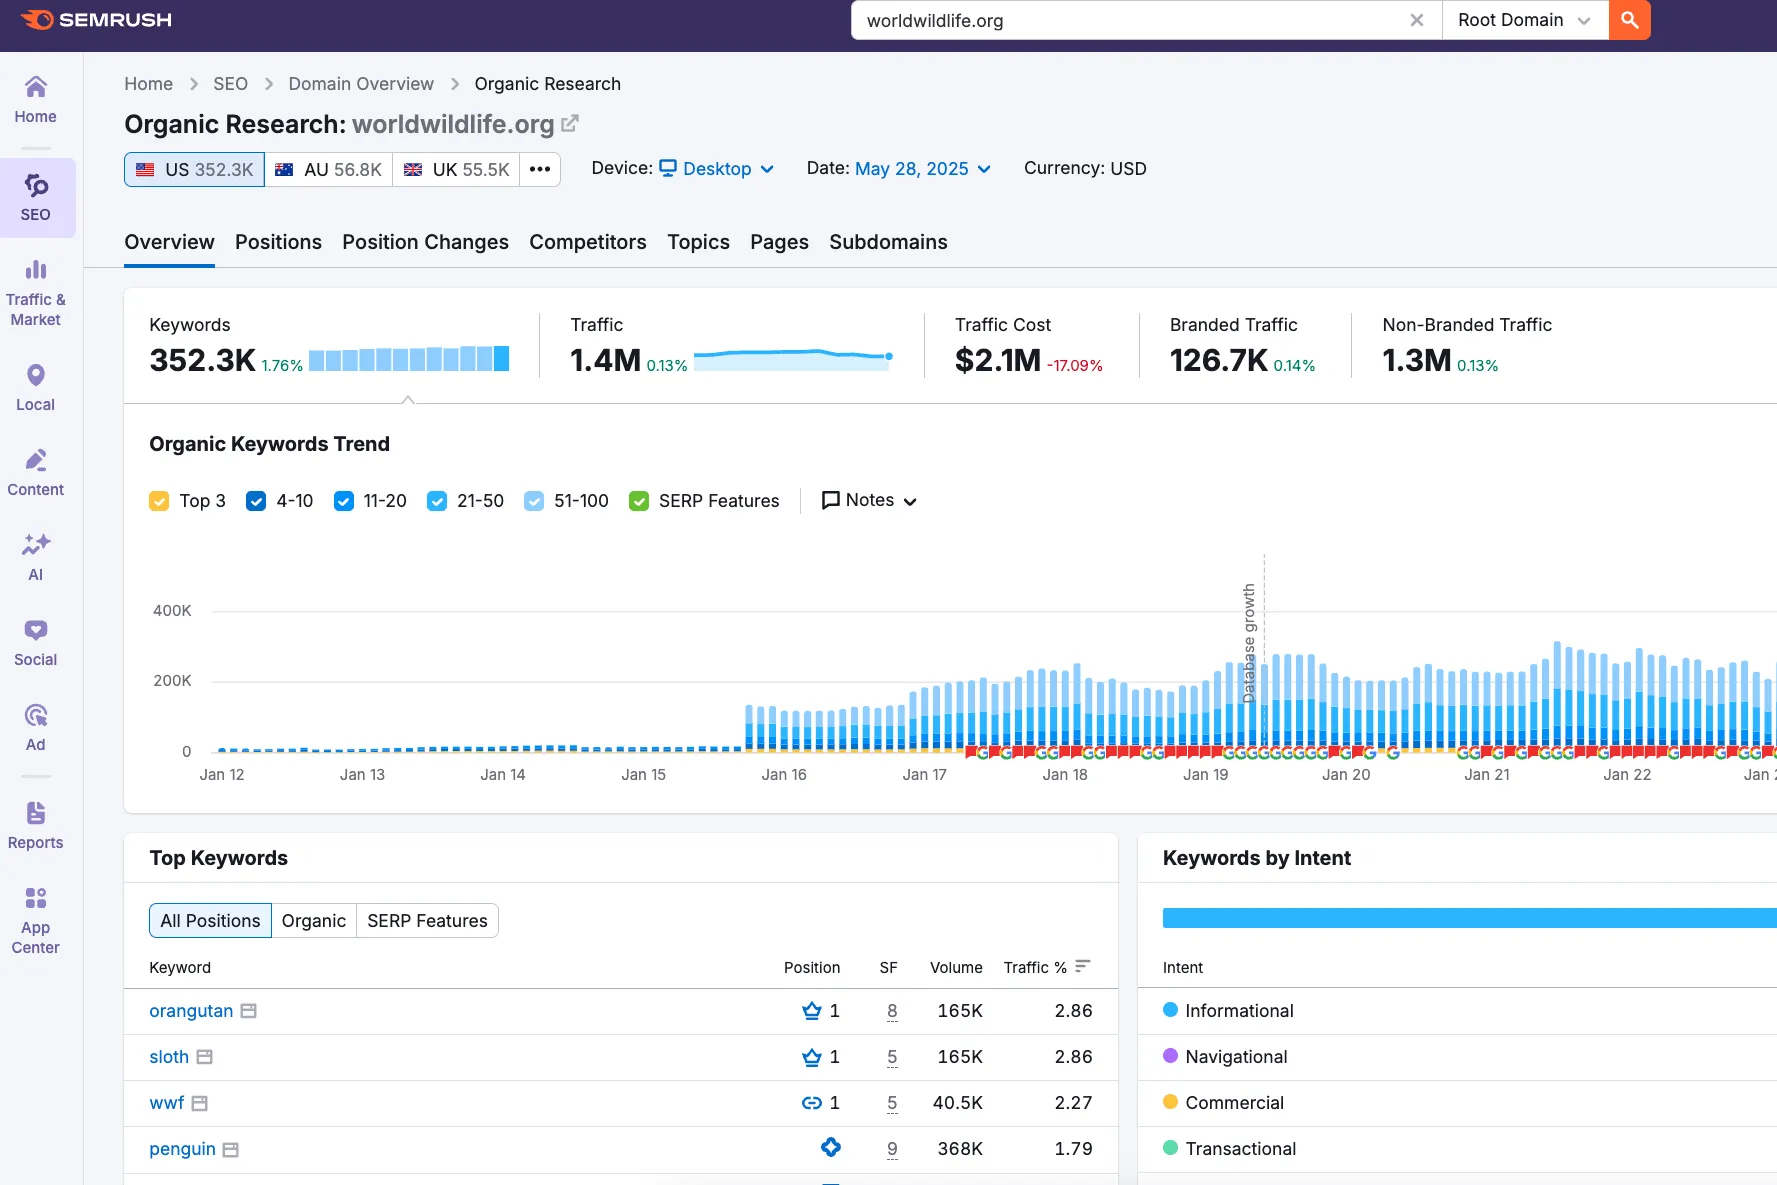Click the SERP icon next to orangutan
This screenshot has height=1185, width=1777.
[x=249, y=1011]
